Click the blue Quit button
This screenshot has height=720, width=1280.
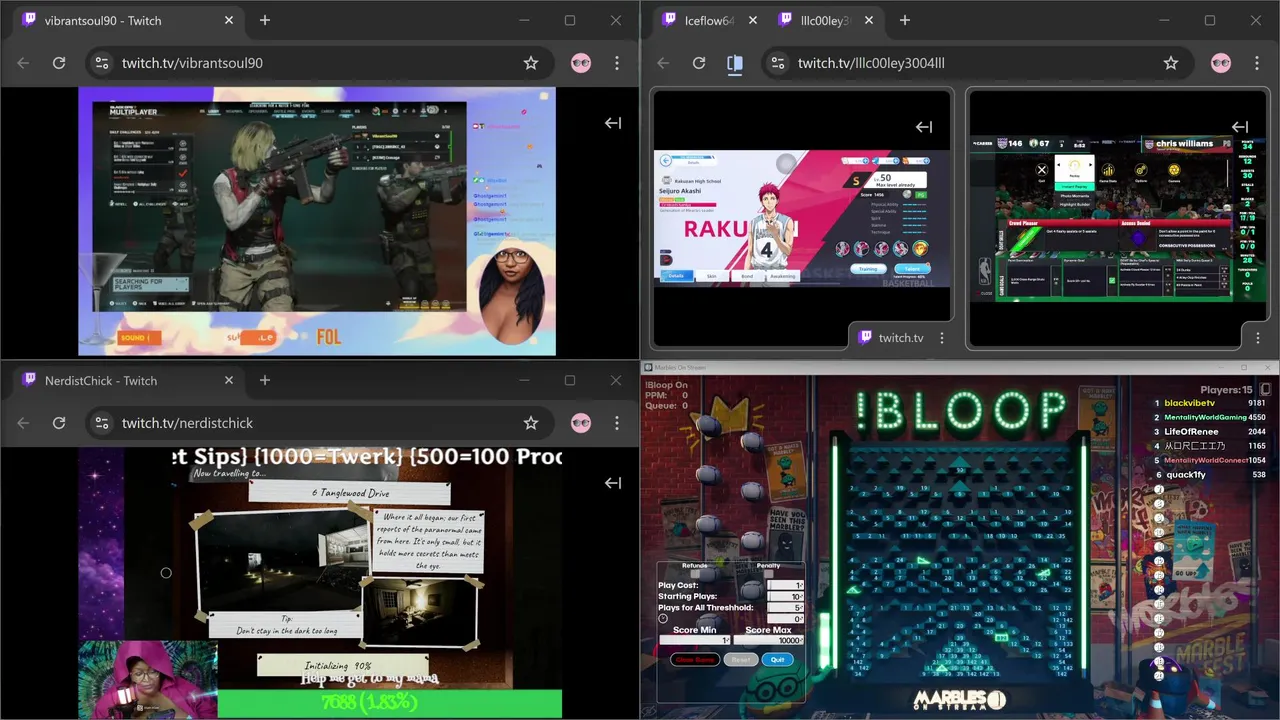click(x=778, y=659)
